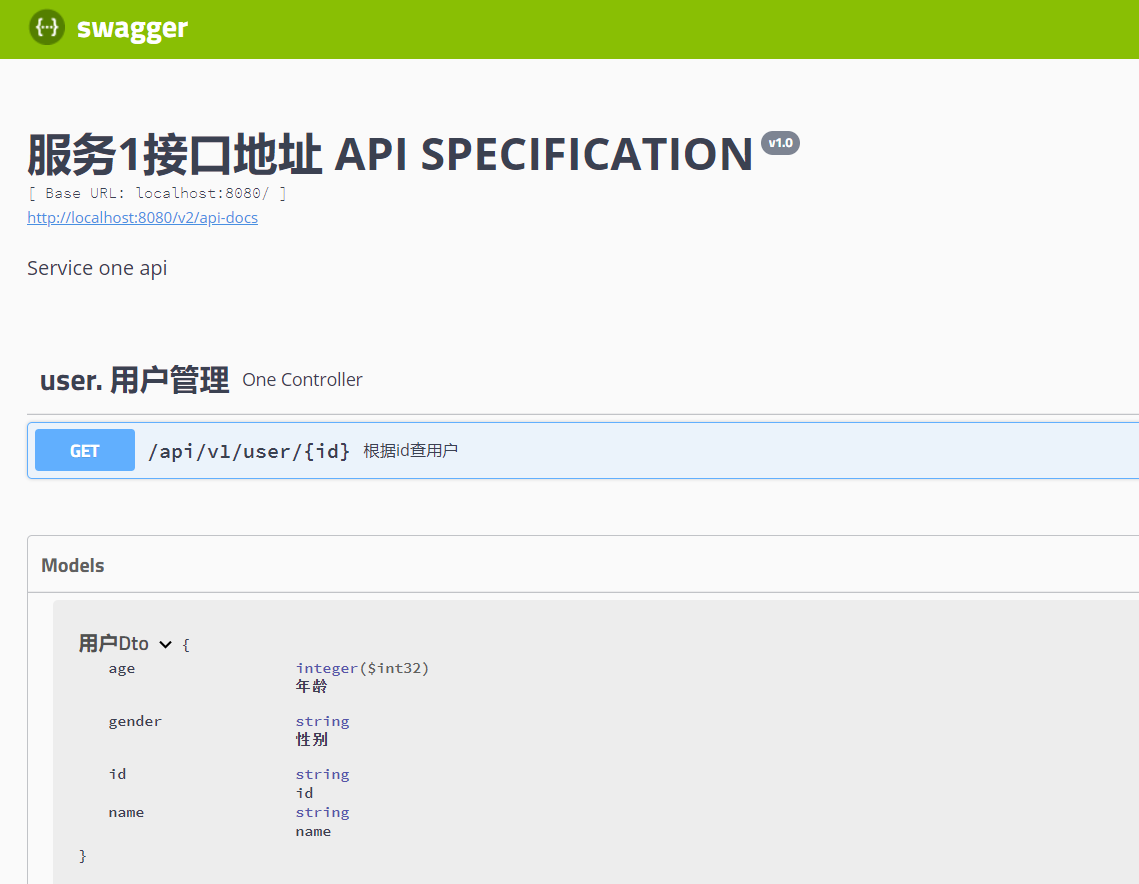
Task: Click the id property name in model
Action: (118, 774)
